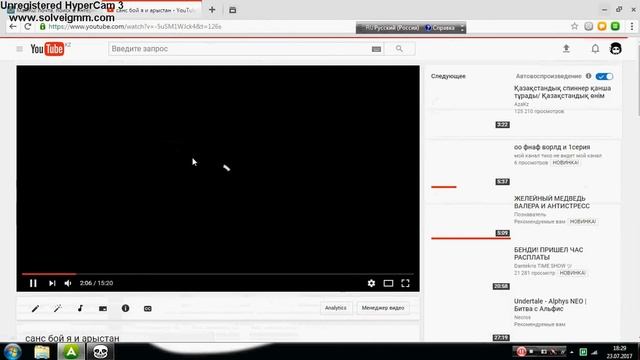The image size is (640, 360).
Task: Open Менеджер видео button
Action: click(x=383, y=308)
